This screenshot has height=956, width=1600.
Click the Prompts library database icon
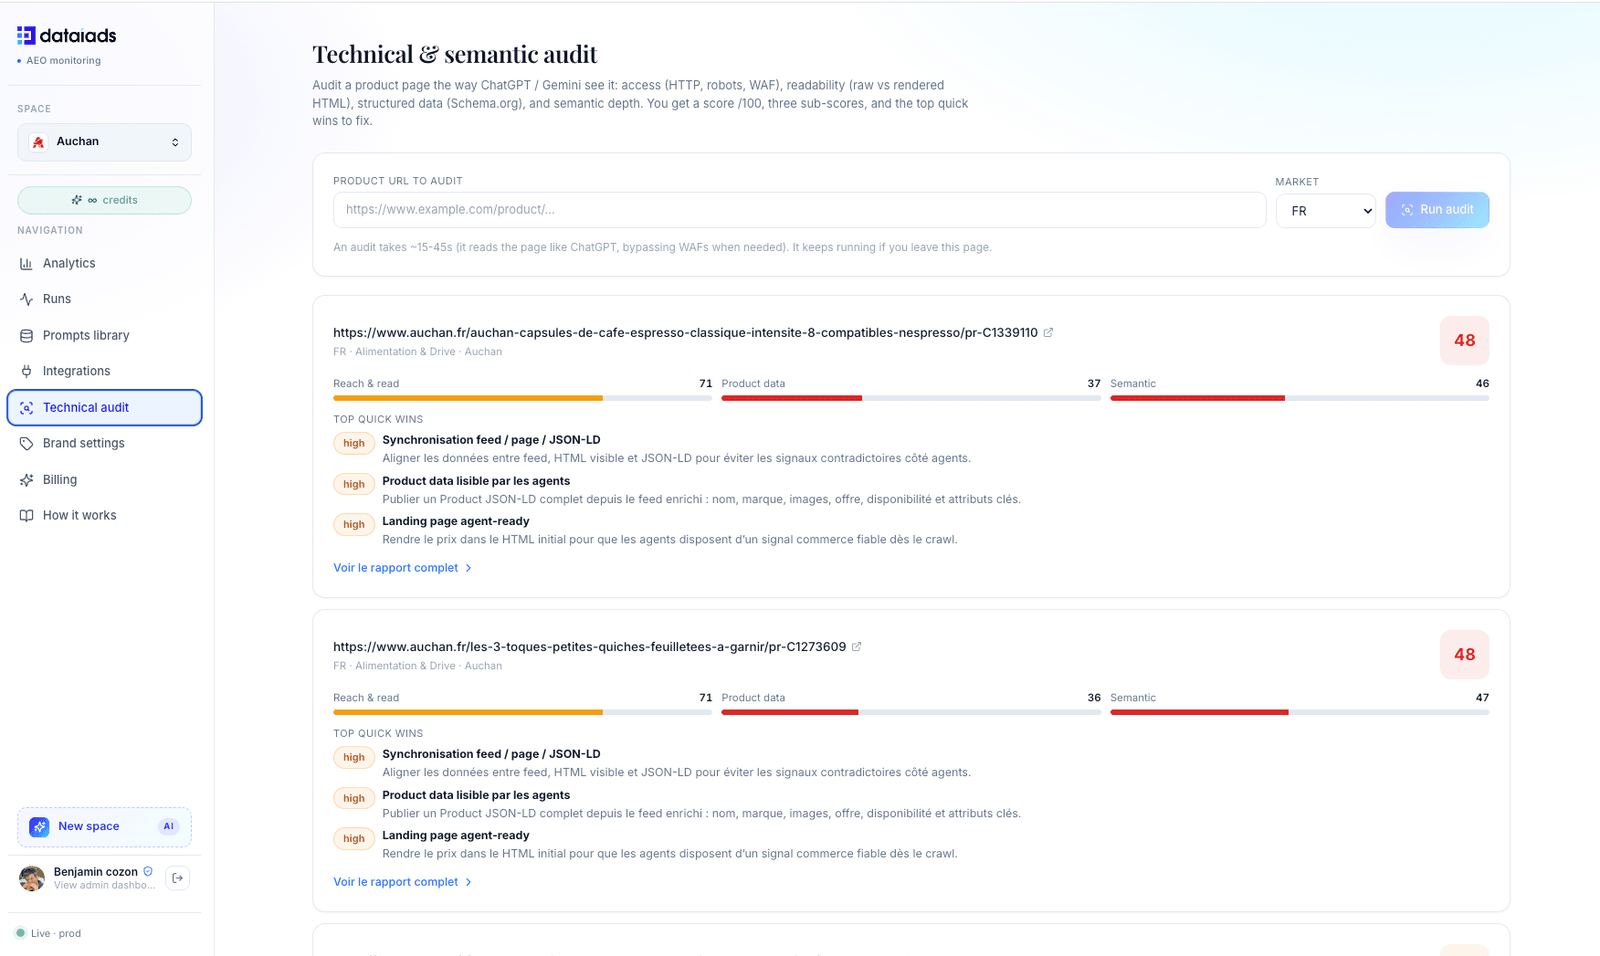pos(26,335)
